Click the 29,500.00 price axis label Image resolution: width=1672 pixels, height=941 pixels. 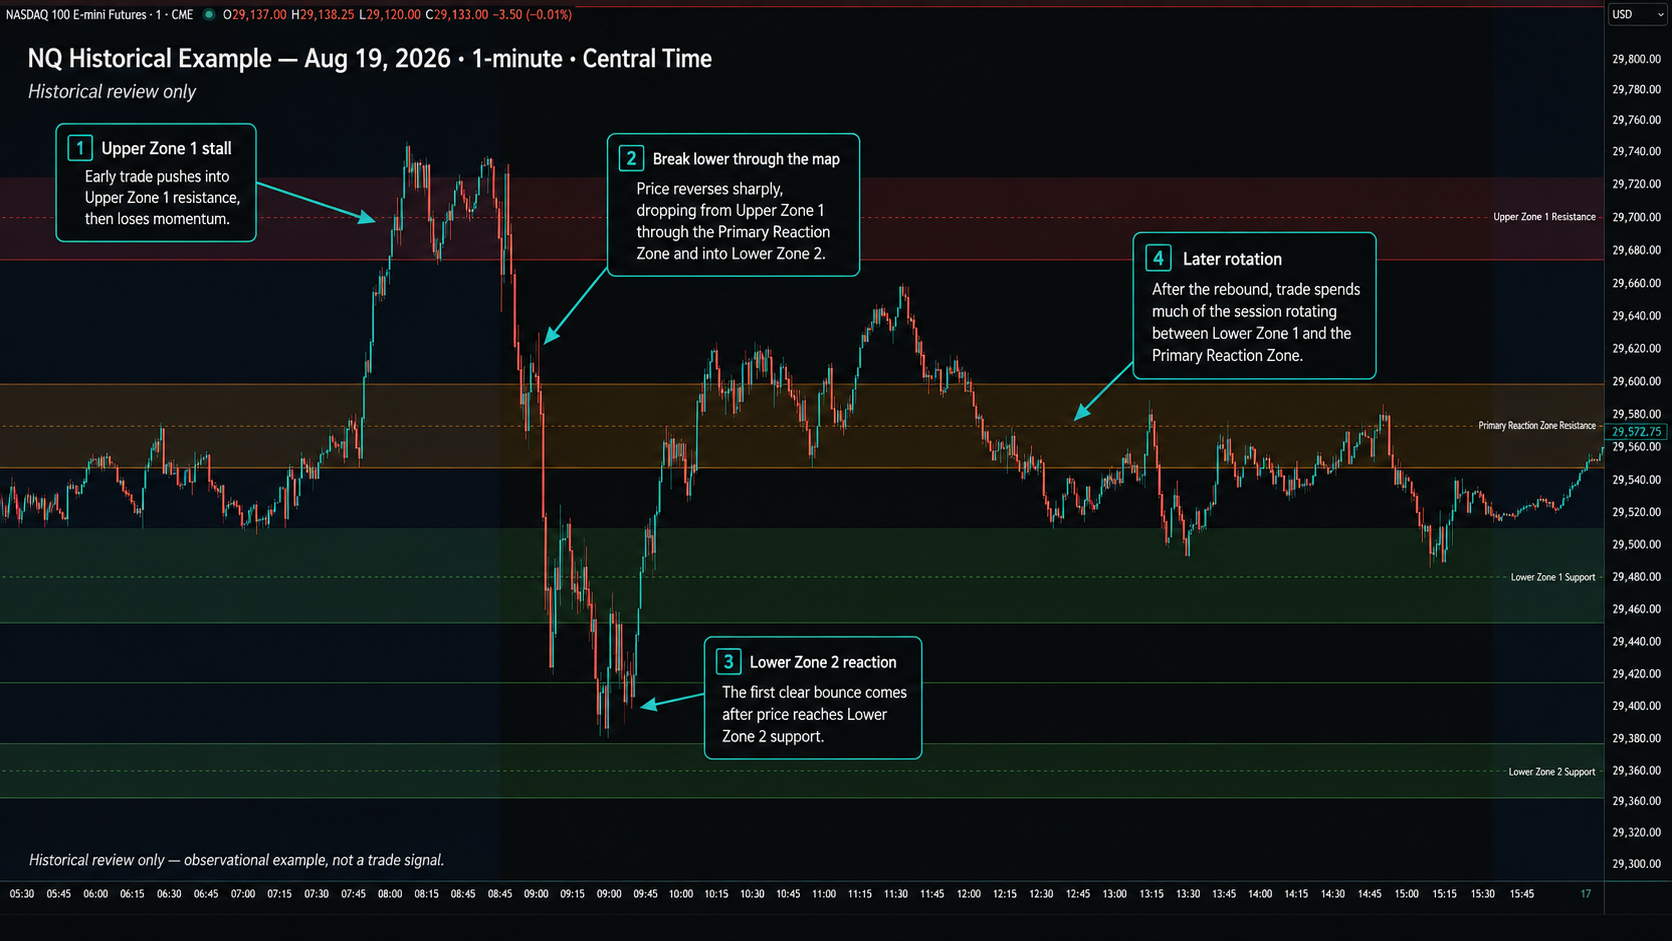coord(1636,545)
